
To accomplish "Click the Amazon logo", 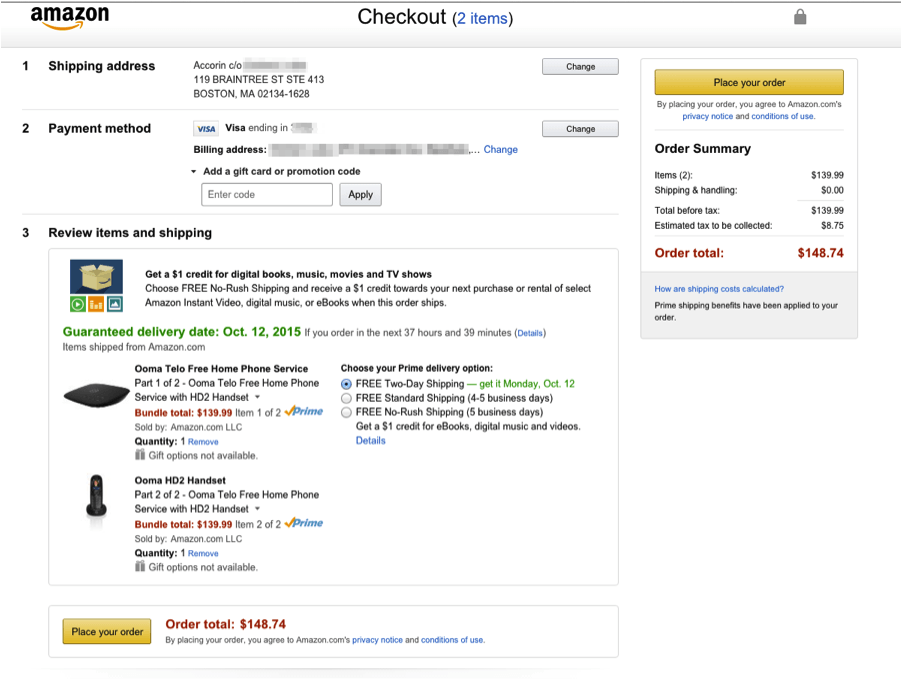I will (x=69, y=17).
